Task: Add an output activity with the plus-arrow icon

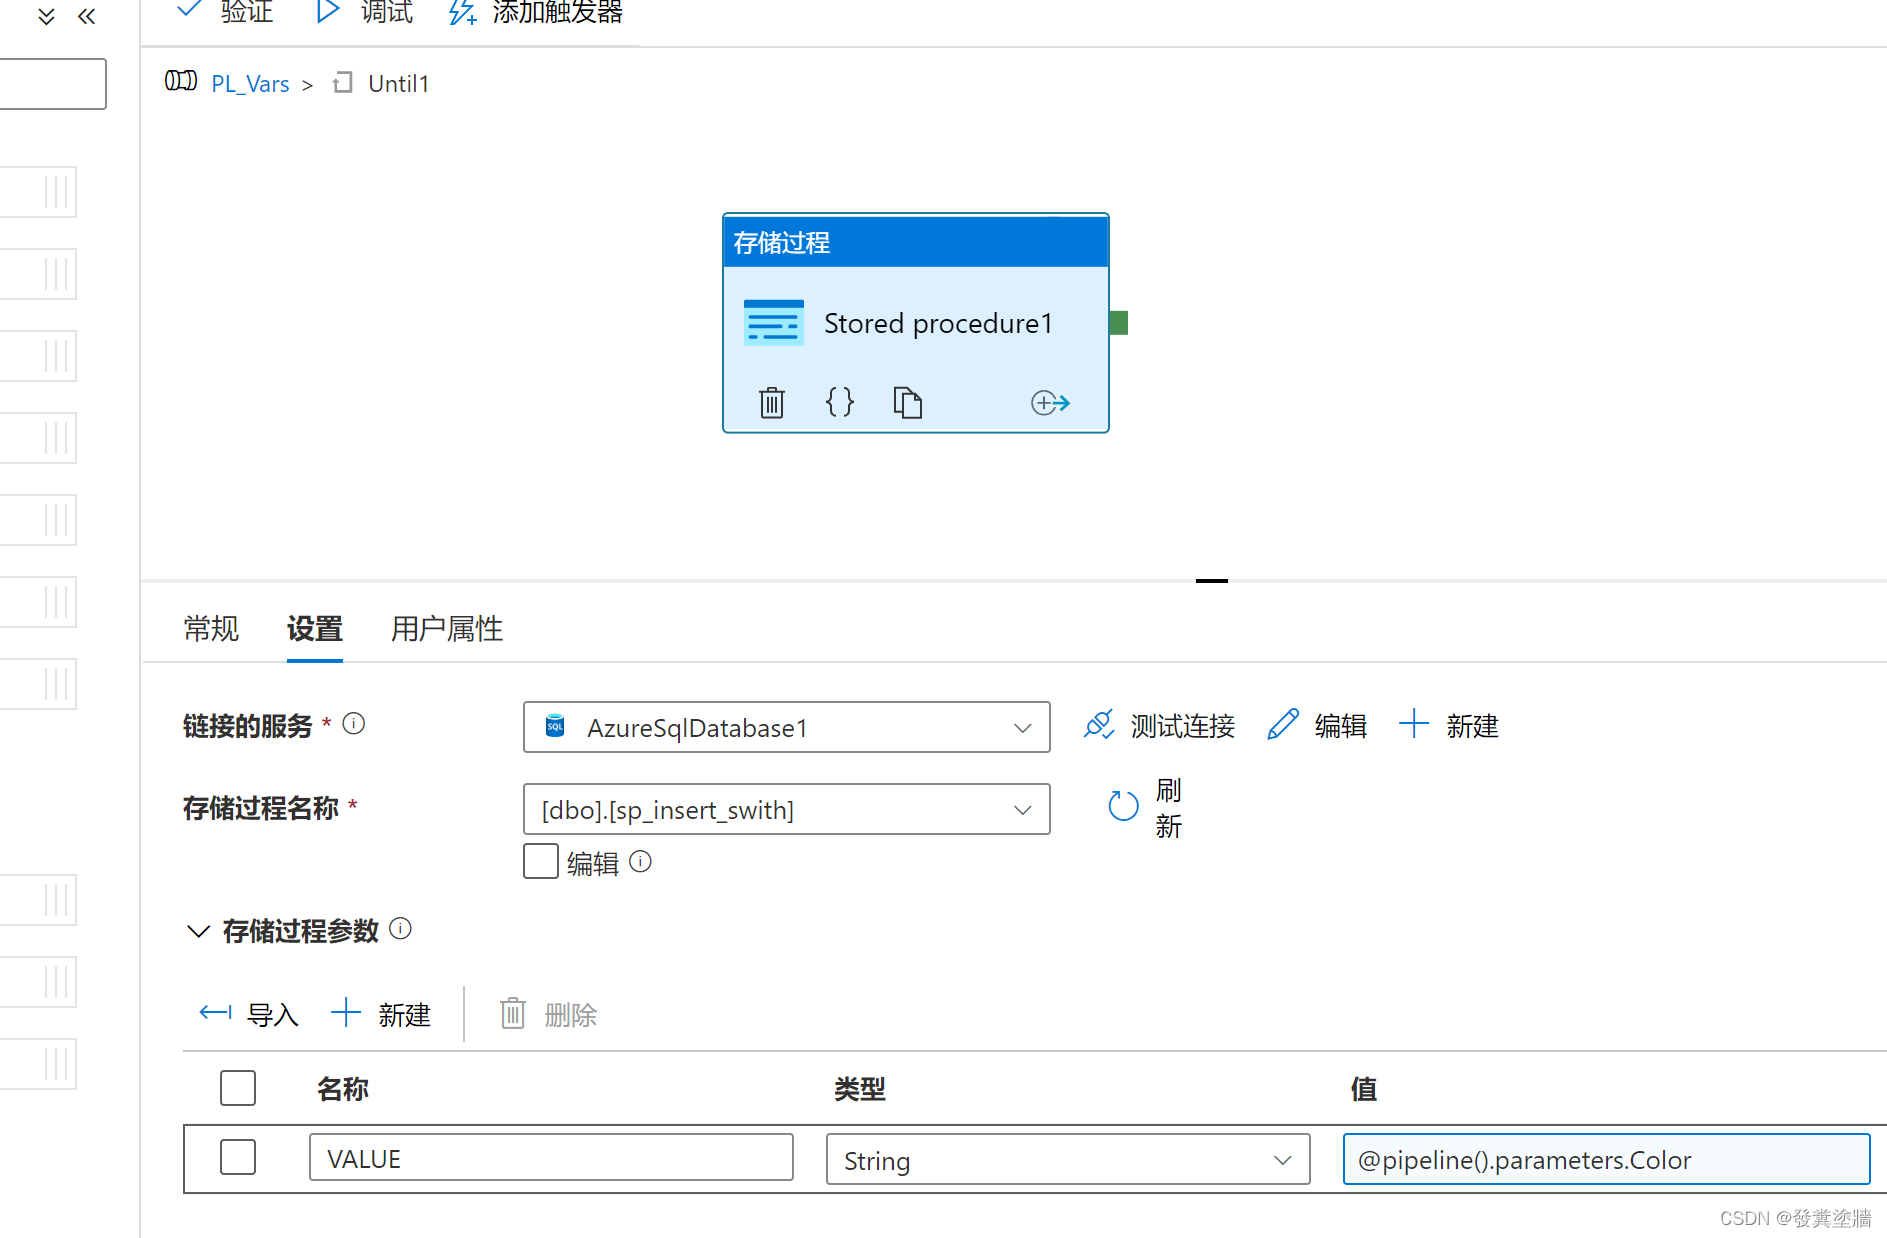Action: 1050,402
